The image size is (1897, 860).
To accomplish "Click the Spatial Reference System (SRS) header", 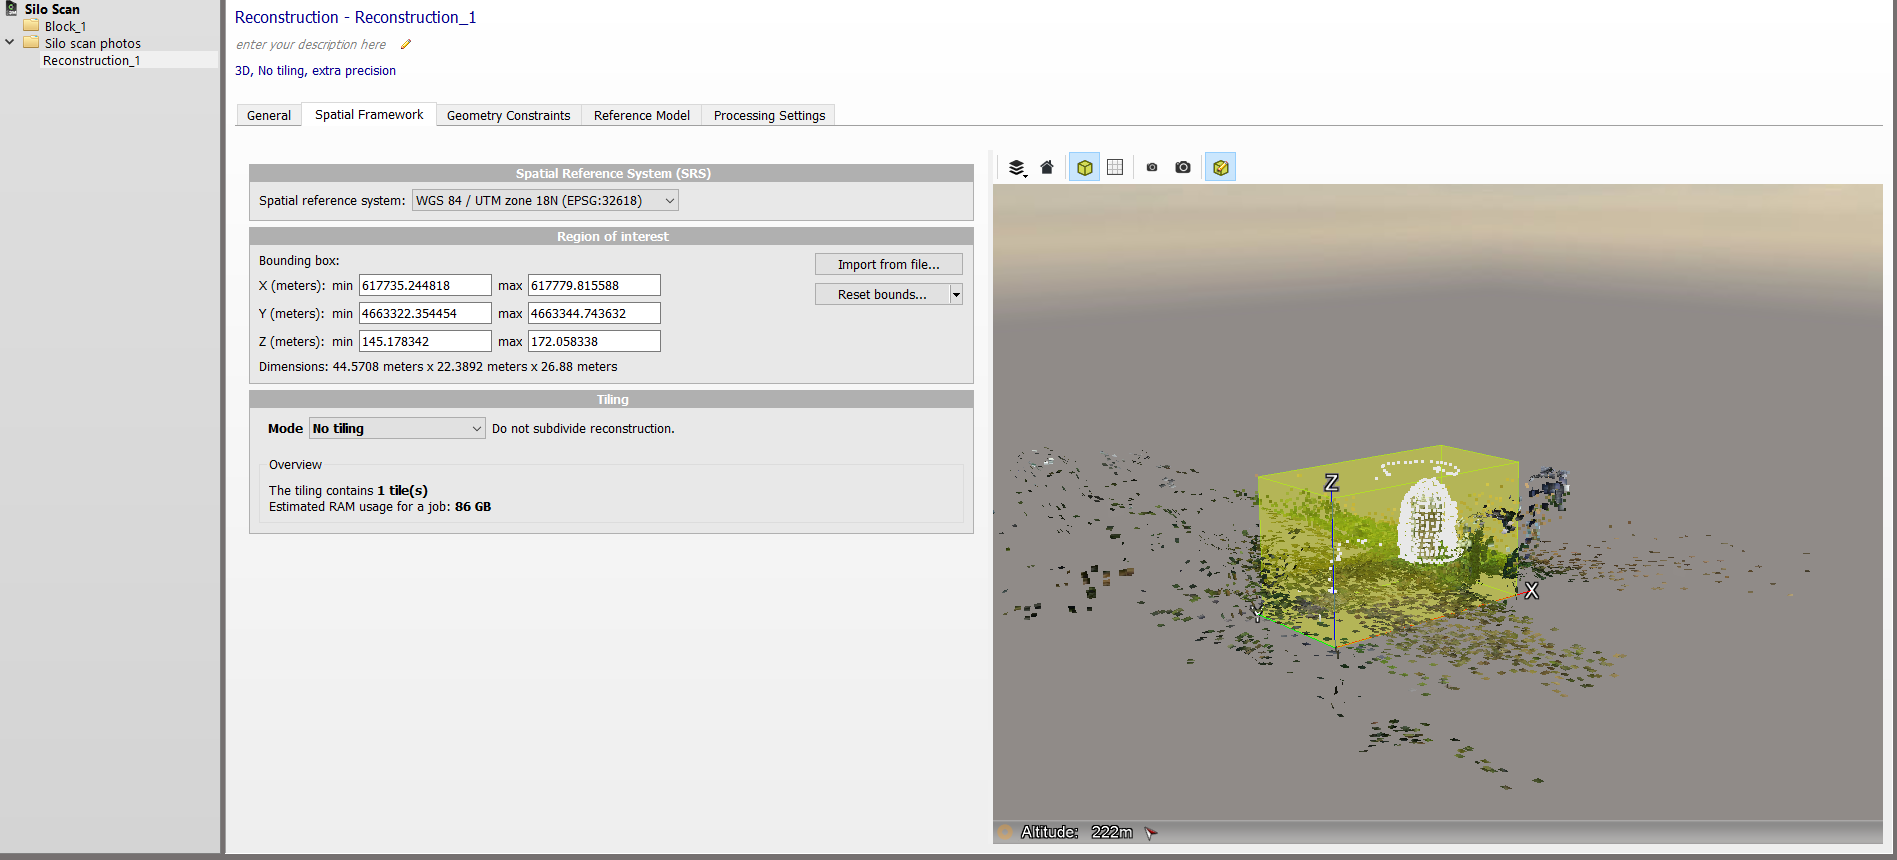I will (x=612, y=173).
